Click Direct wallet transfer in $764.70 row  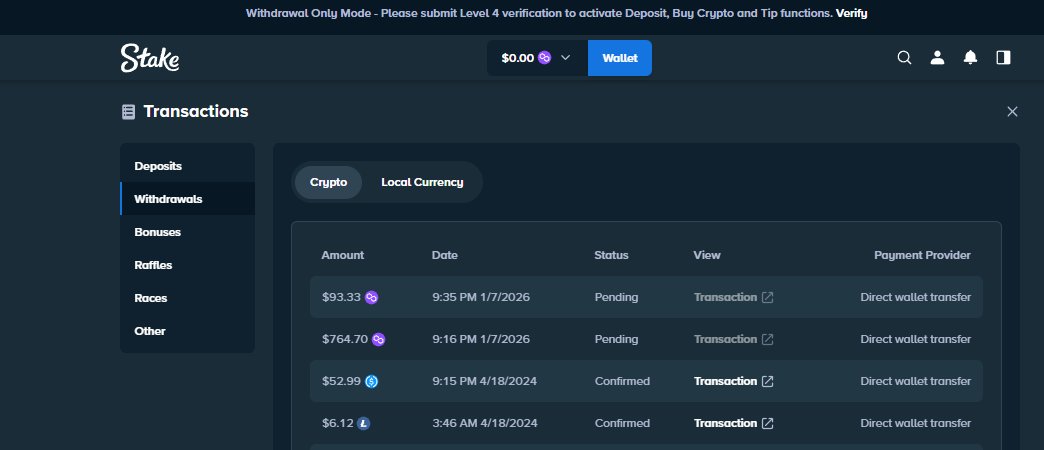(x=915, y=339)
